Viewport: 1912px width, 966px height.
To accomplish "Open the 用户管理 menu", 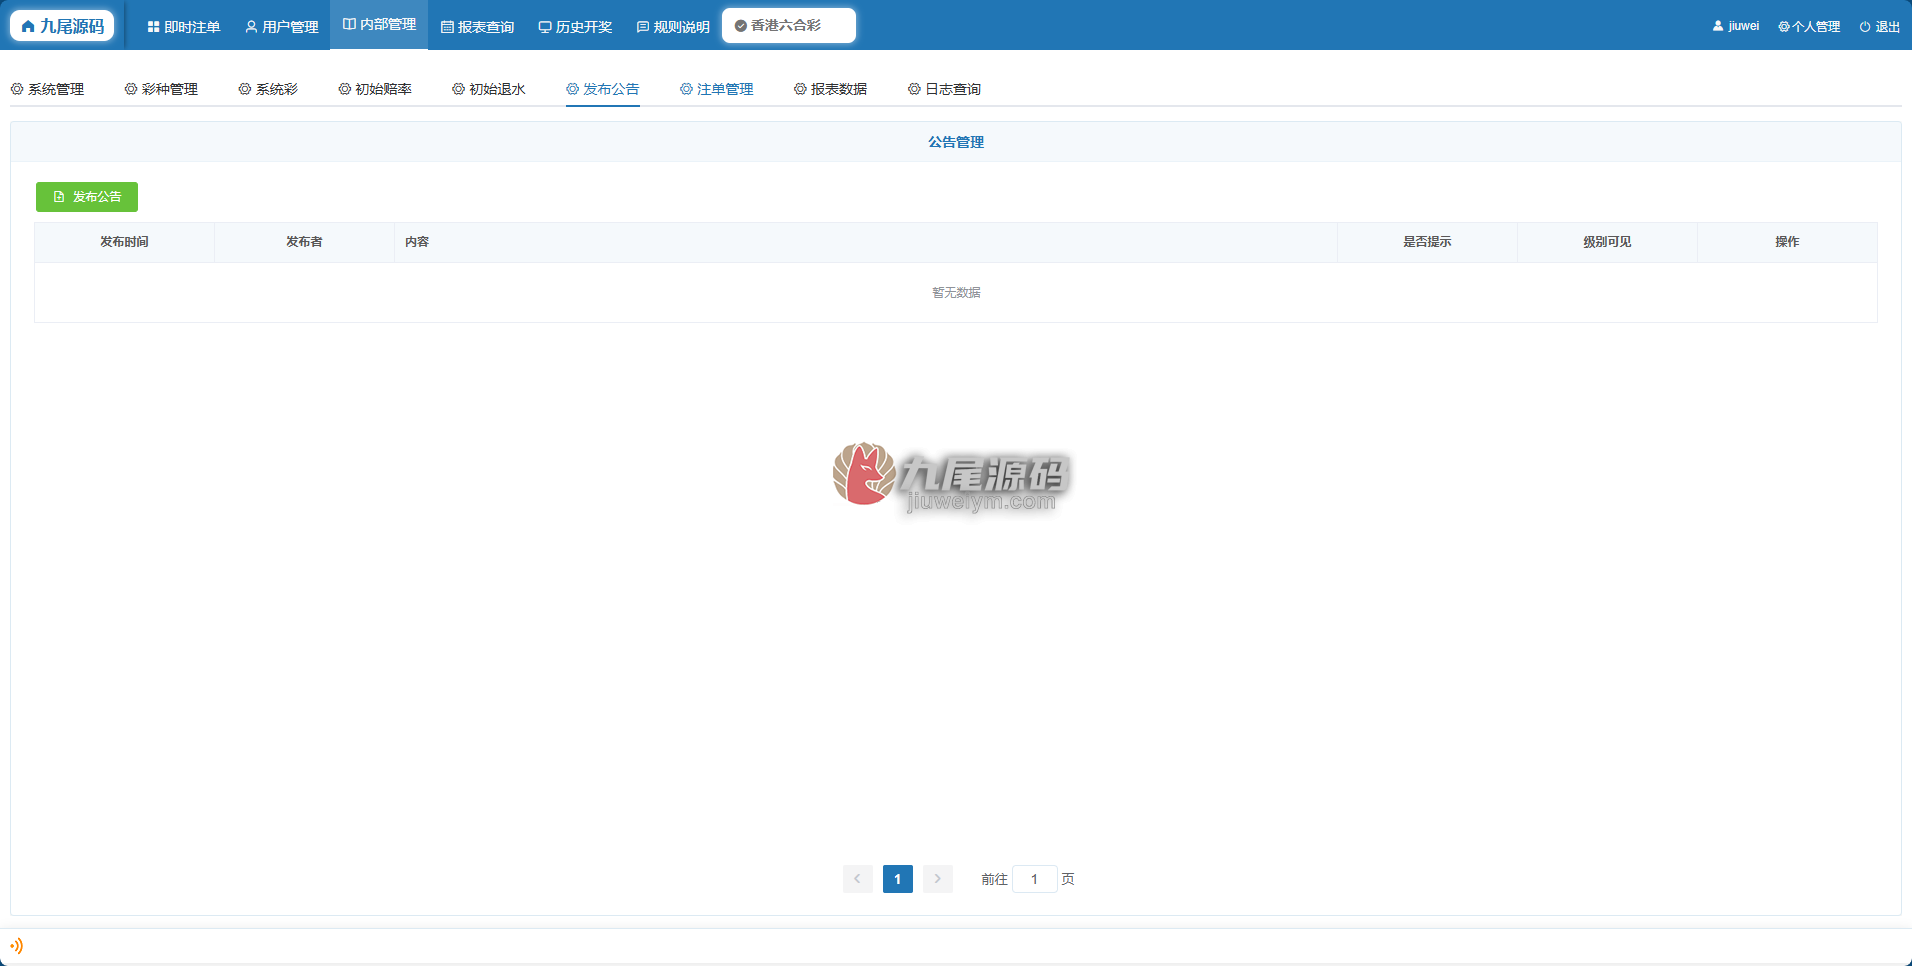I will (x=282, y=27).
